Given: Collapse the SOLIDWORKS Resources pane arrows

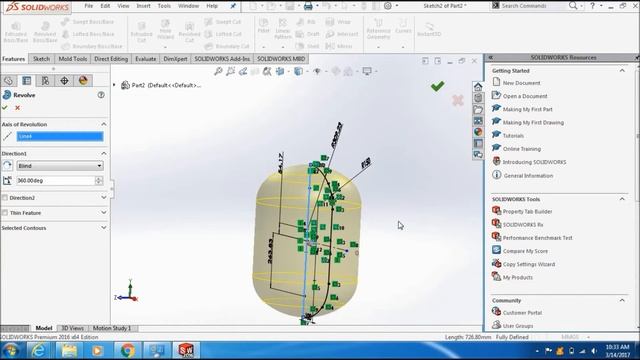Looking at the screenshot, I should (491, 58).
